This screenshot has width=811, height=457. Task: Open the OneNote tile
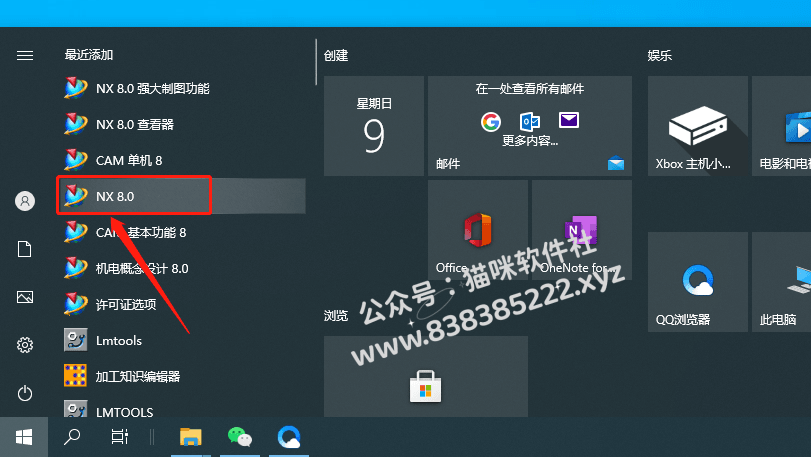coord(582,230)
